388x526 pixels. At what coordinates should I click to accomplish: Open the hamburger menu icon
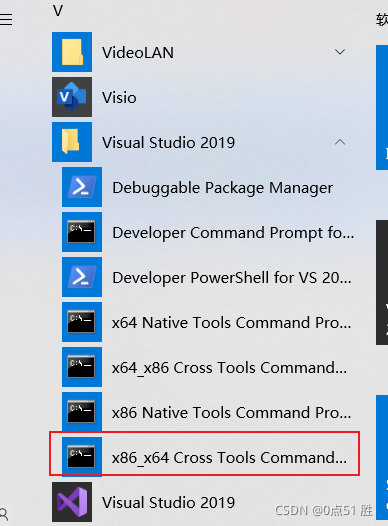6,19
